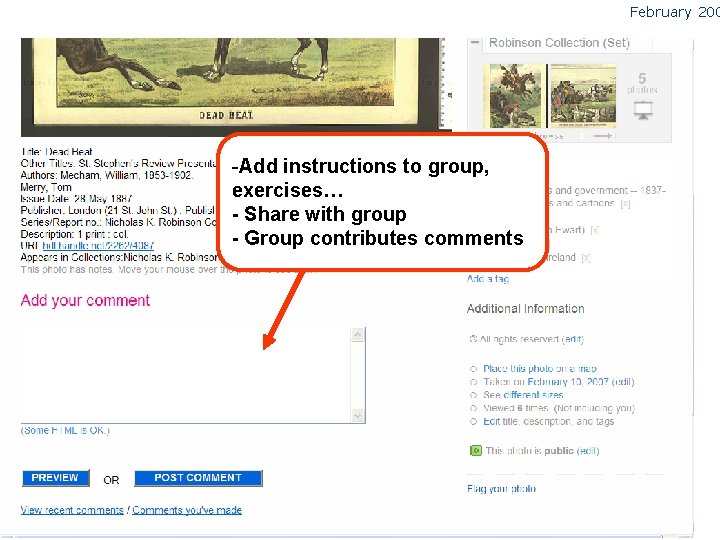The image size is (720, 540).
Task: Open View recent comments link
Action: (72, 510)
